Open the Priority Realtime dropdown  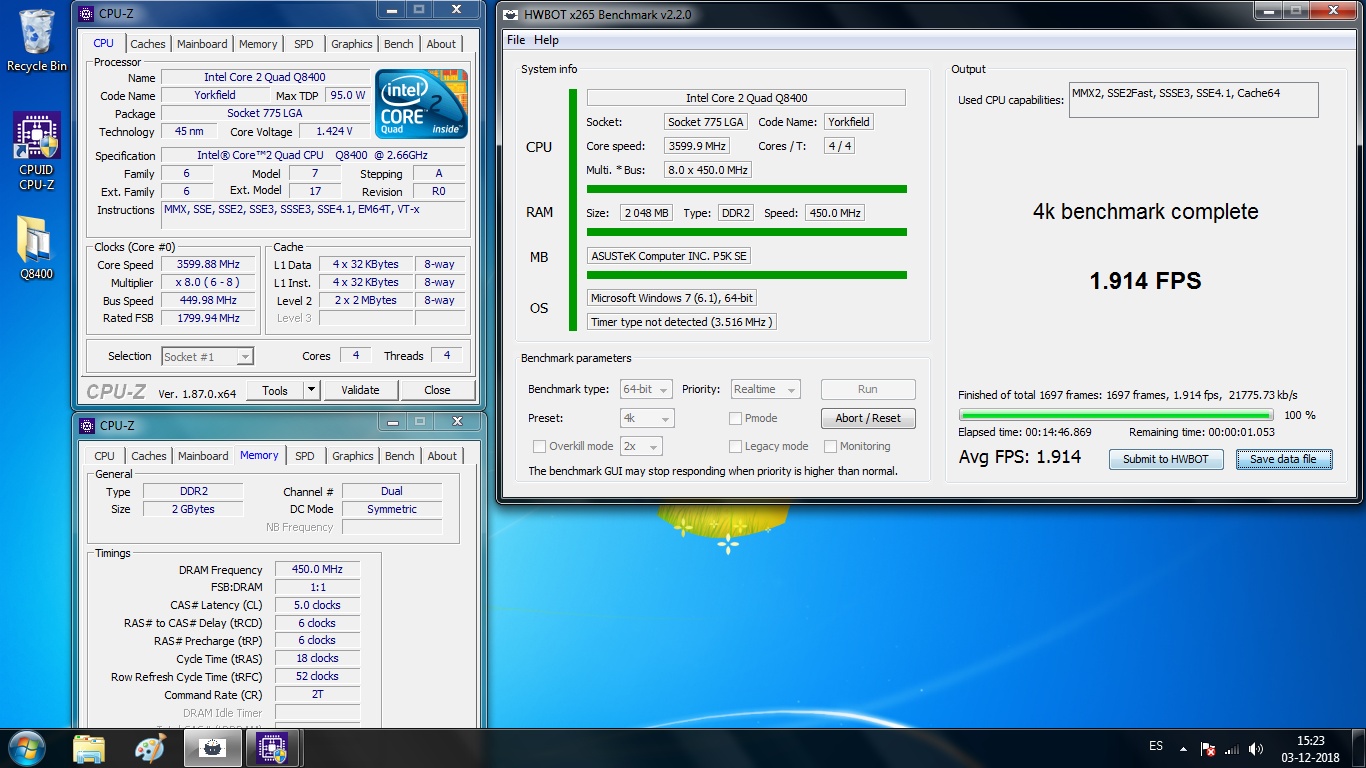click(x=766, y=389)
